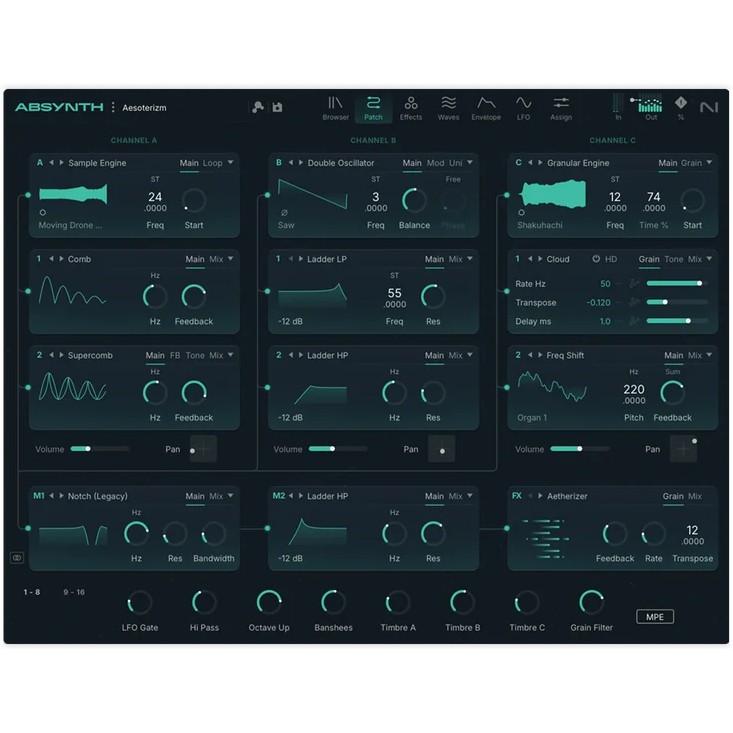Open Comb module dropdown arrow
Screen dimensions: 733x733
point(230,259)
